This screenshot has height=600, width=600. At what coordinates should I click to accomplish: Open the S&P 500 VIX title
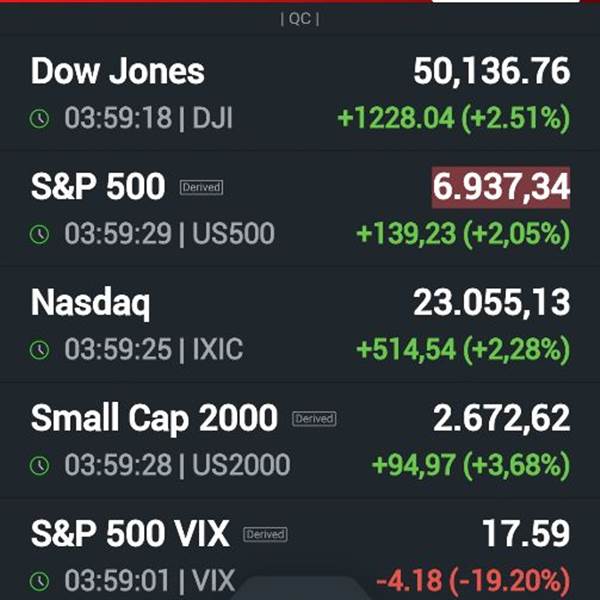point(130,534)
